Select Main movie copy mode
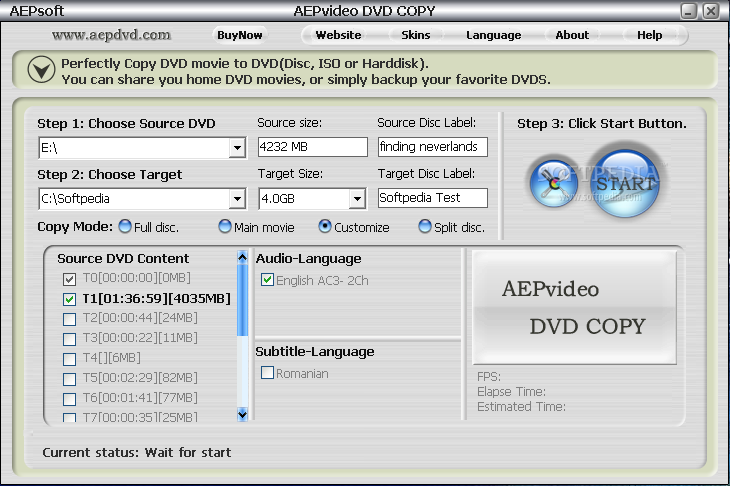 (x=225, y=226)
